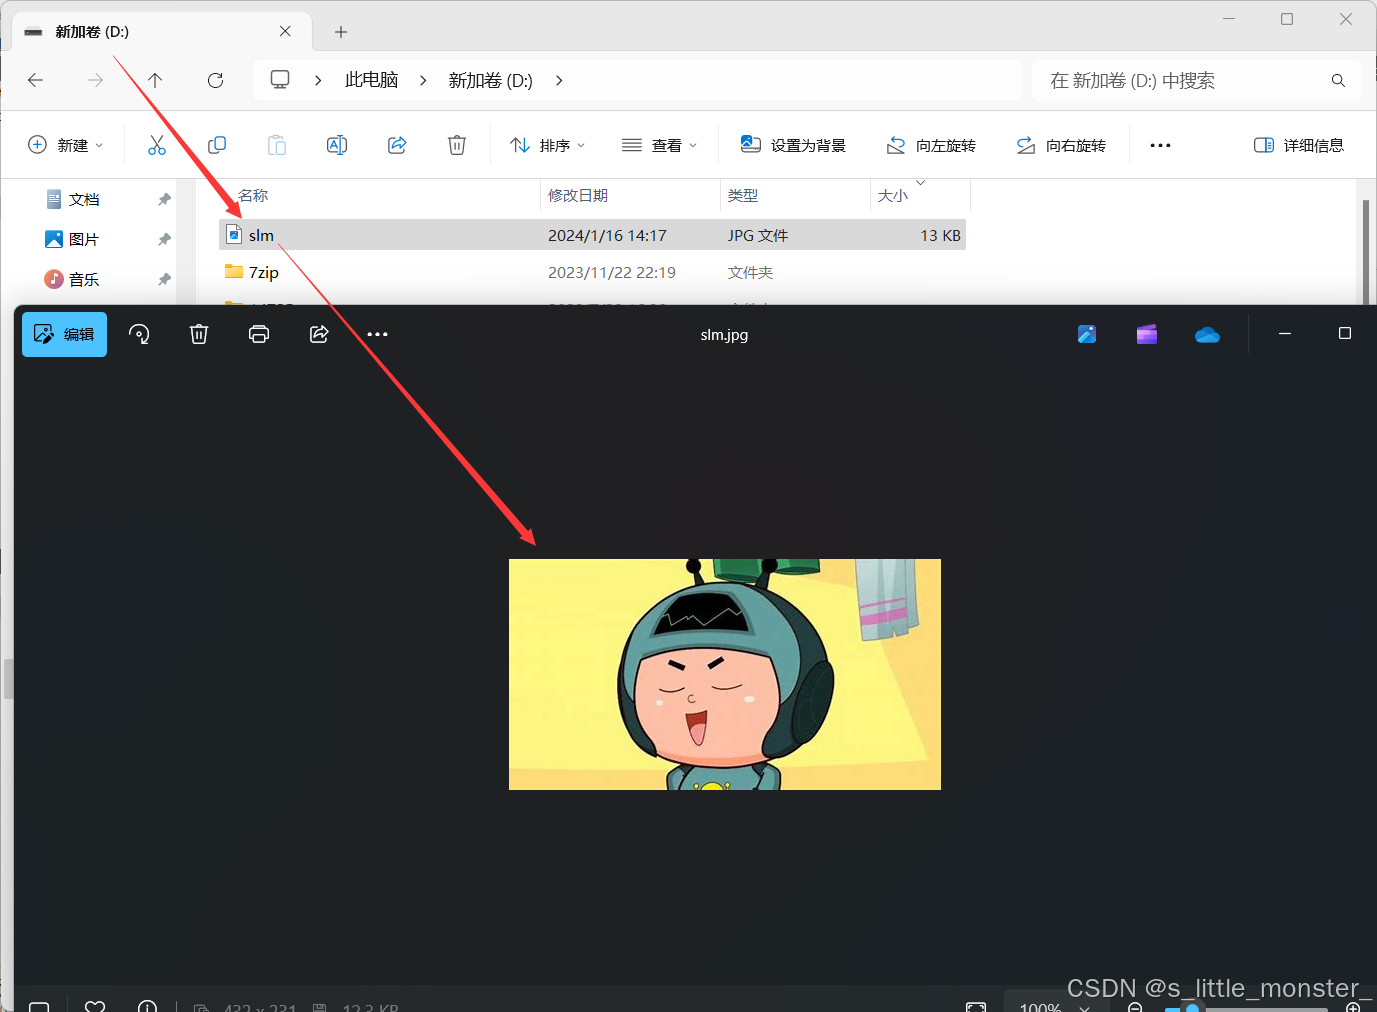Image resolution: width=1377 pixels, height=1012 pixels.
Task: Open 音乐 in Explorer sidebar
Action: point(84,279)
